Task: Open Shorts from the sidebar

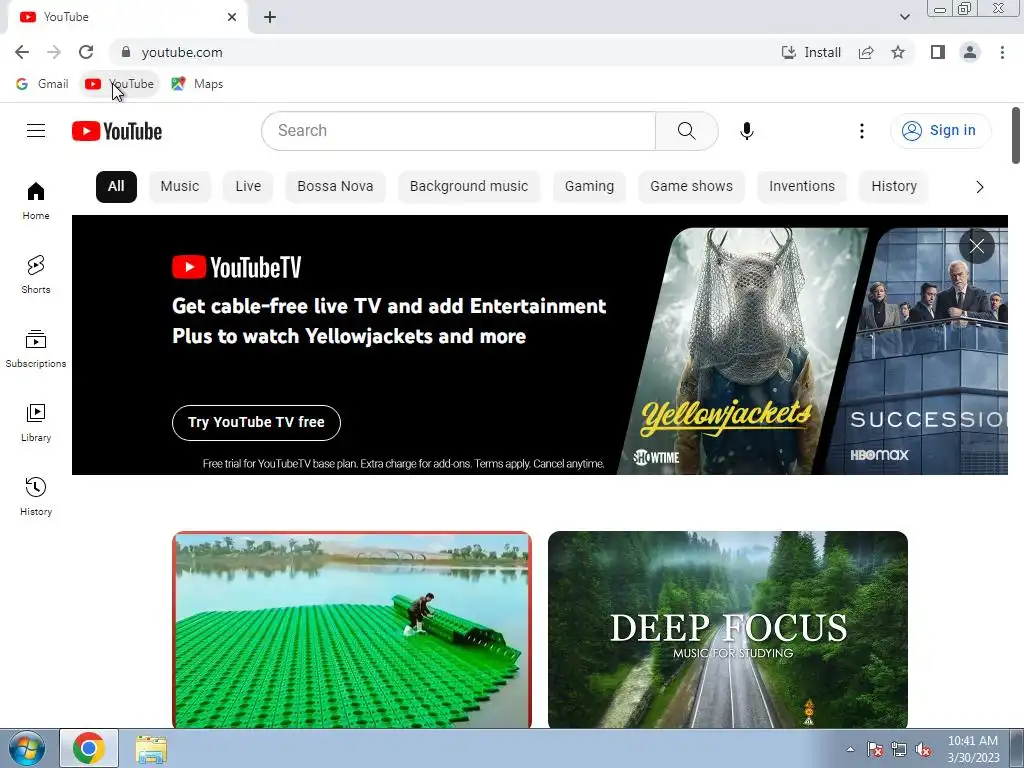Action: pos(36,274)
